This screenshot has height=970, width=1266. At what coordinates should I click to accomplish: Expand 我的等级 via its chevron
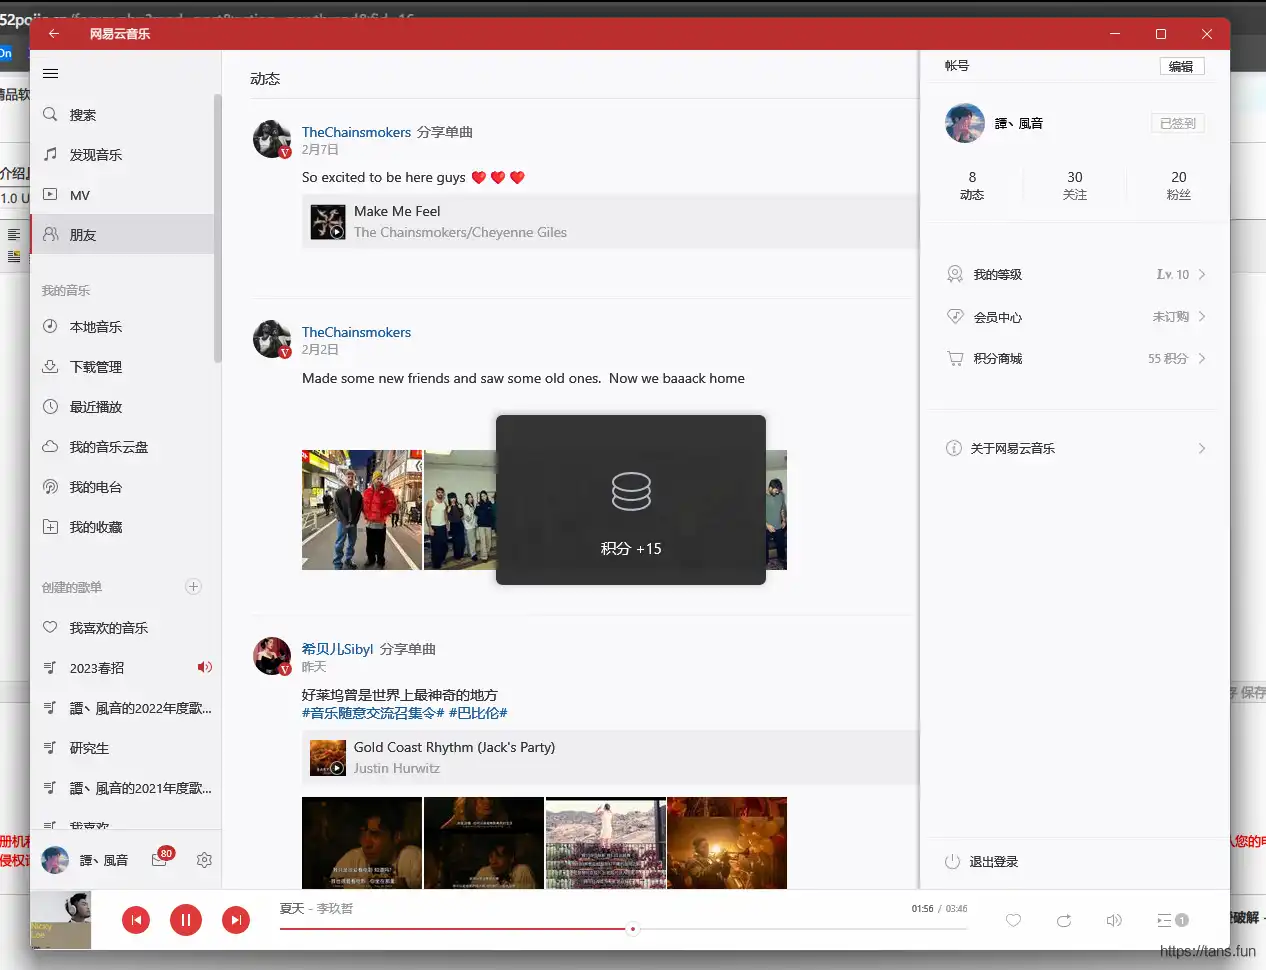1202,274
